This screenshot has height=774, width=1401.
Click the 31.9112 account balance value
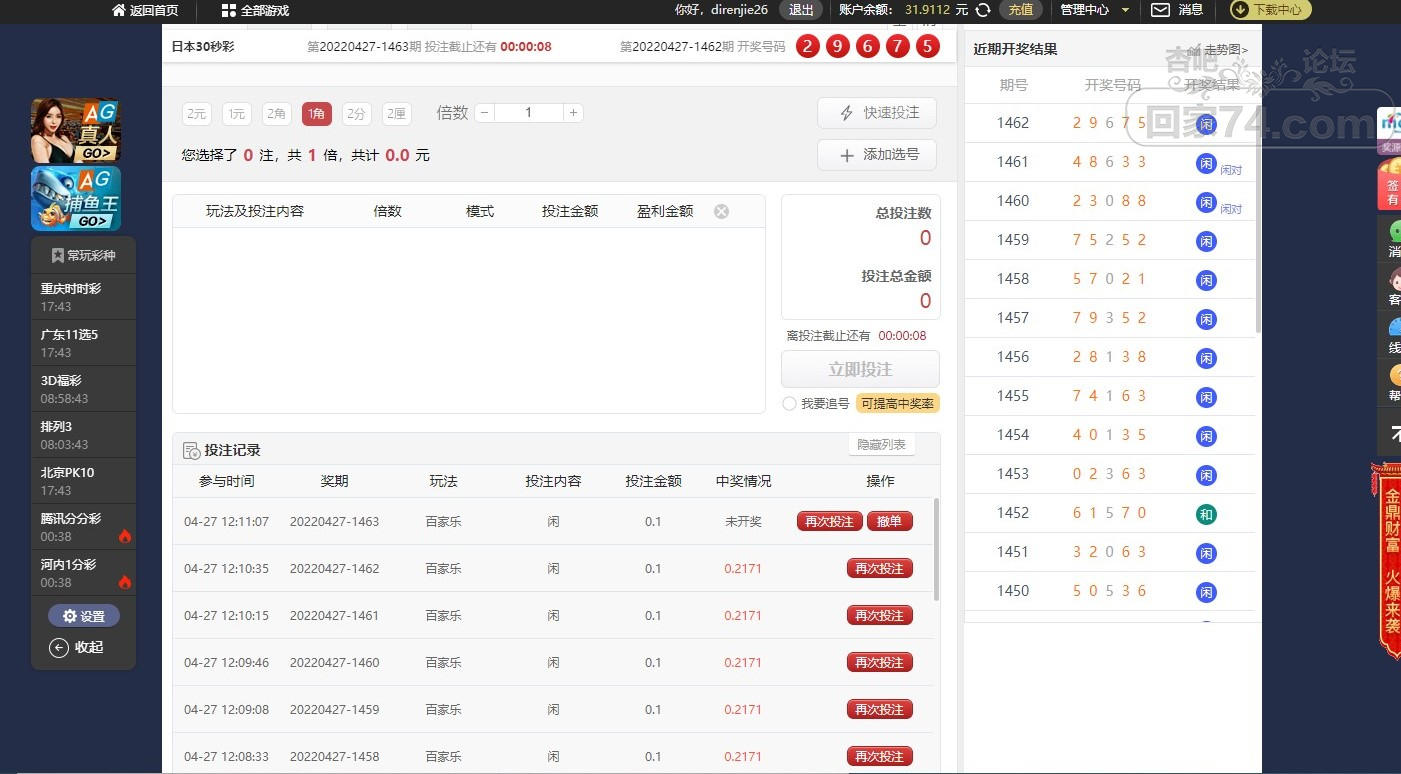pyautogui.click(x=929, y=10)
